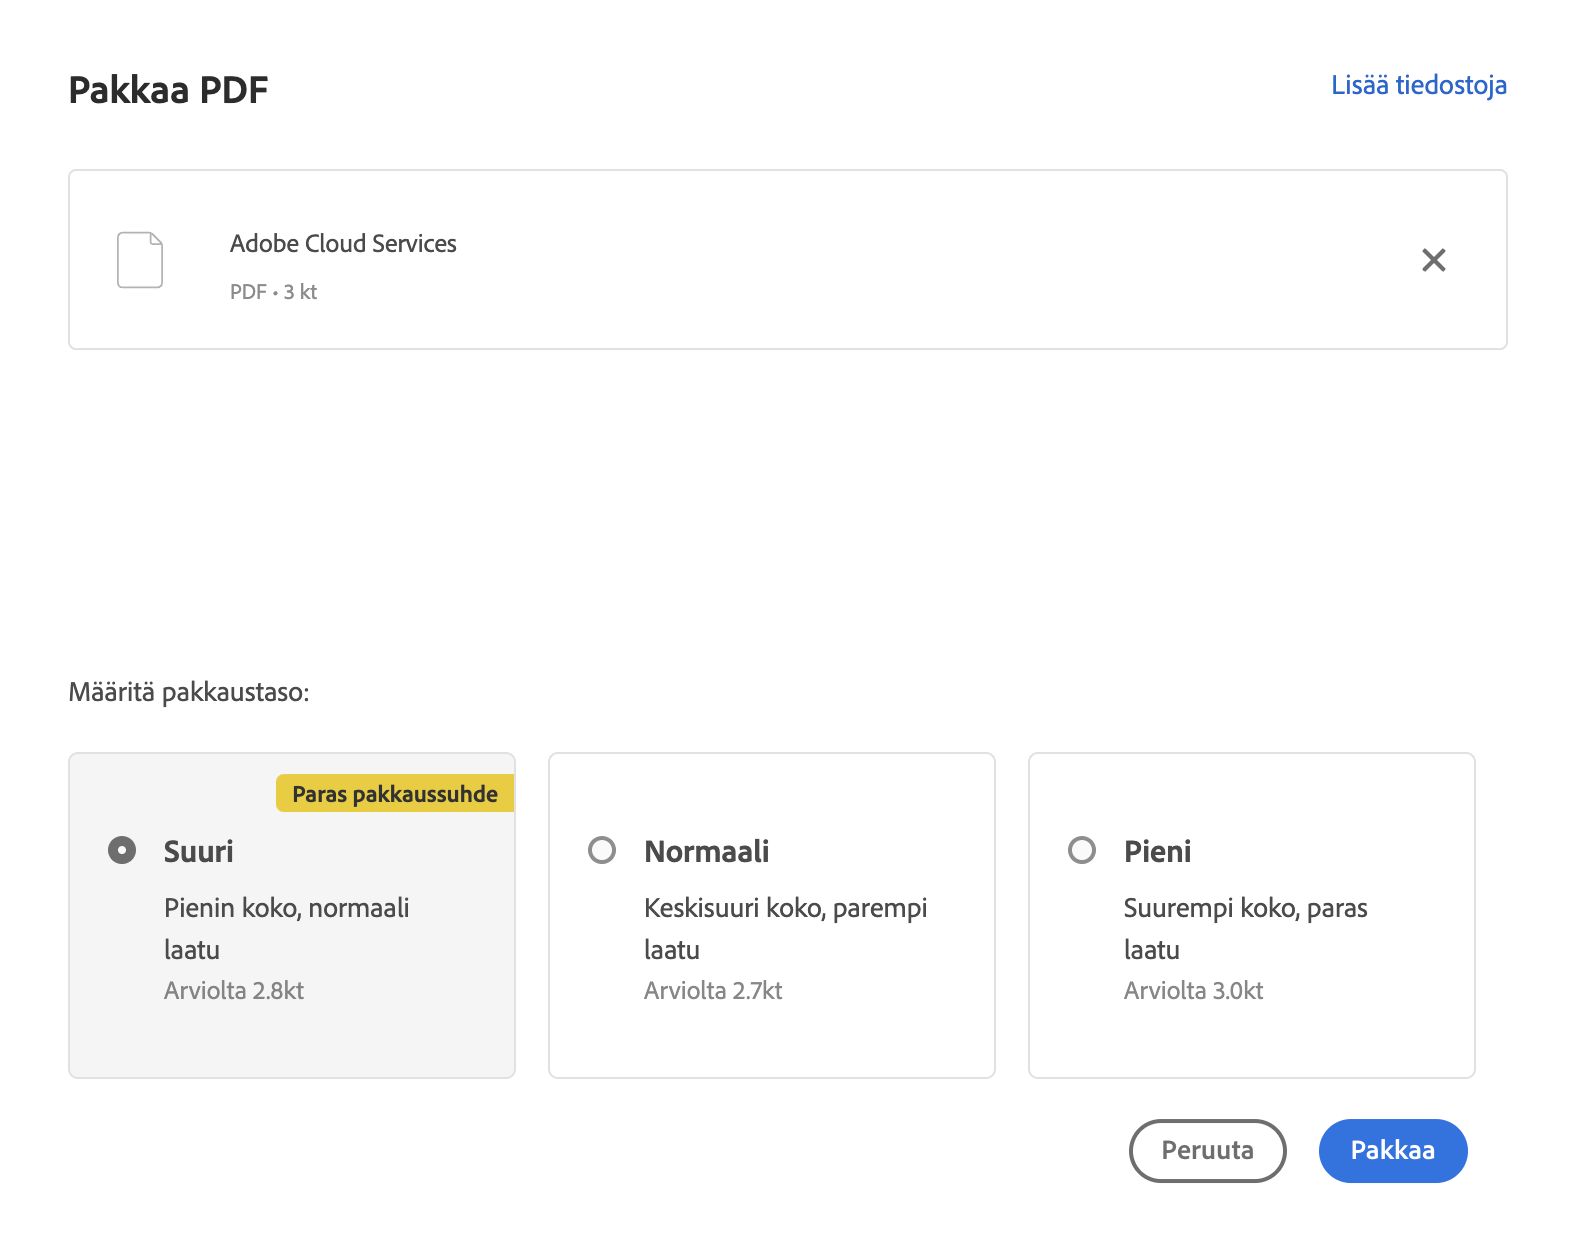Viewport: 1572px width, 1240px height.
Task: Click 'Suurempi koko, paras laatu' description
Action: pos(1246,929)
